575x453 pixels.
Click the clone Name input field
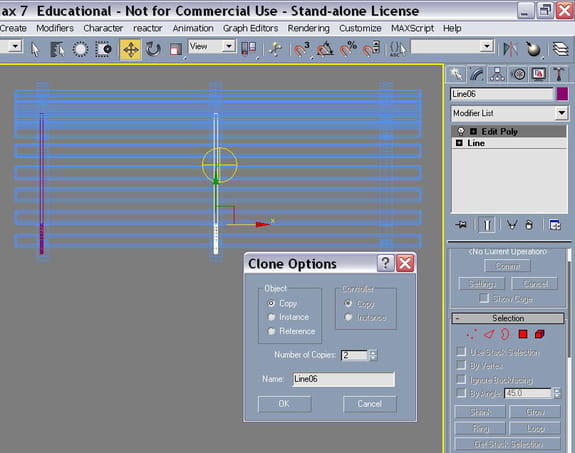pyautogui.click(x=344, y=379)
